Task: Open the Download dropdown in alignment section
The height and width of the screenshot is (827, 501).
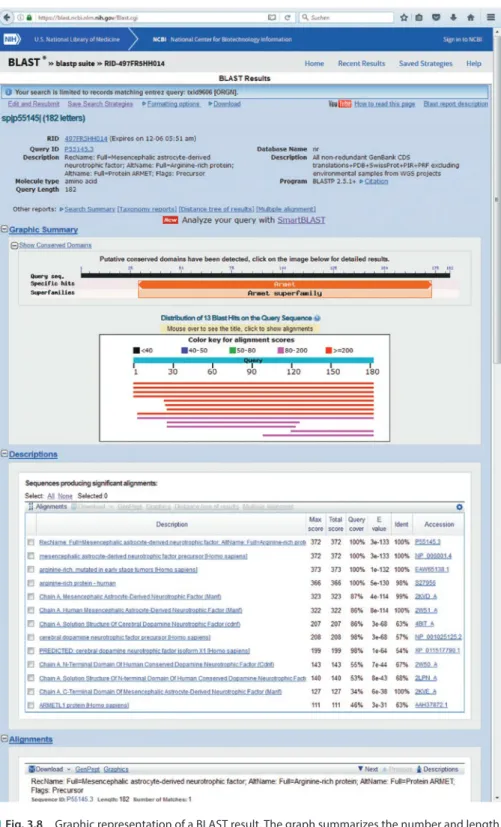Action: point(51,769)
